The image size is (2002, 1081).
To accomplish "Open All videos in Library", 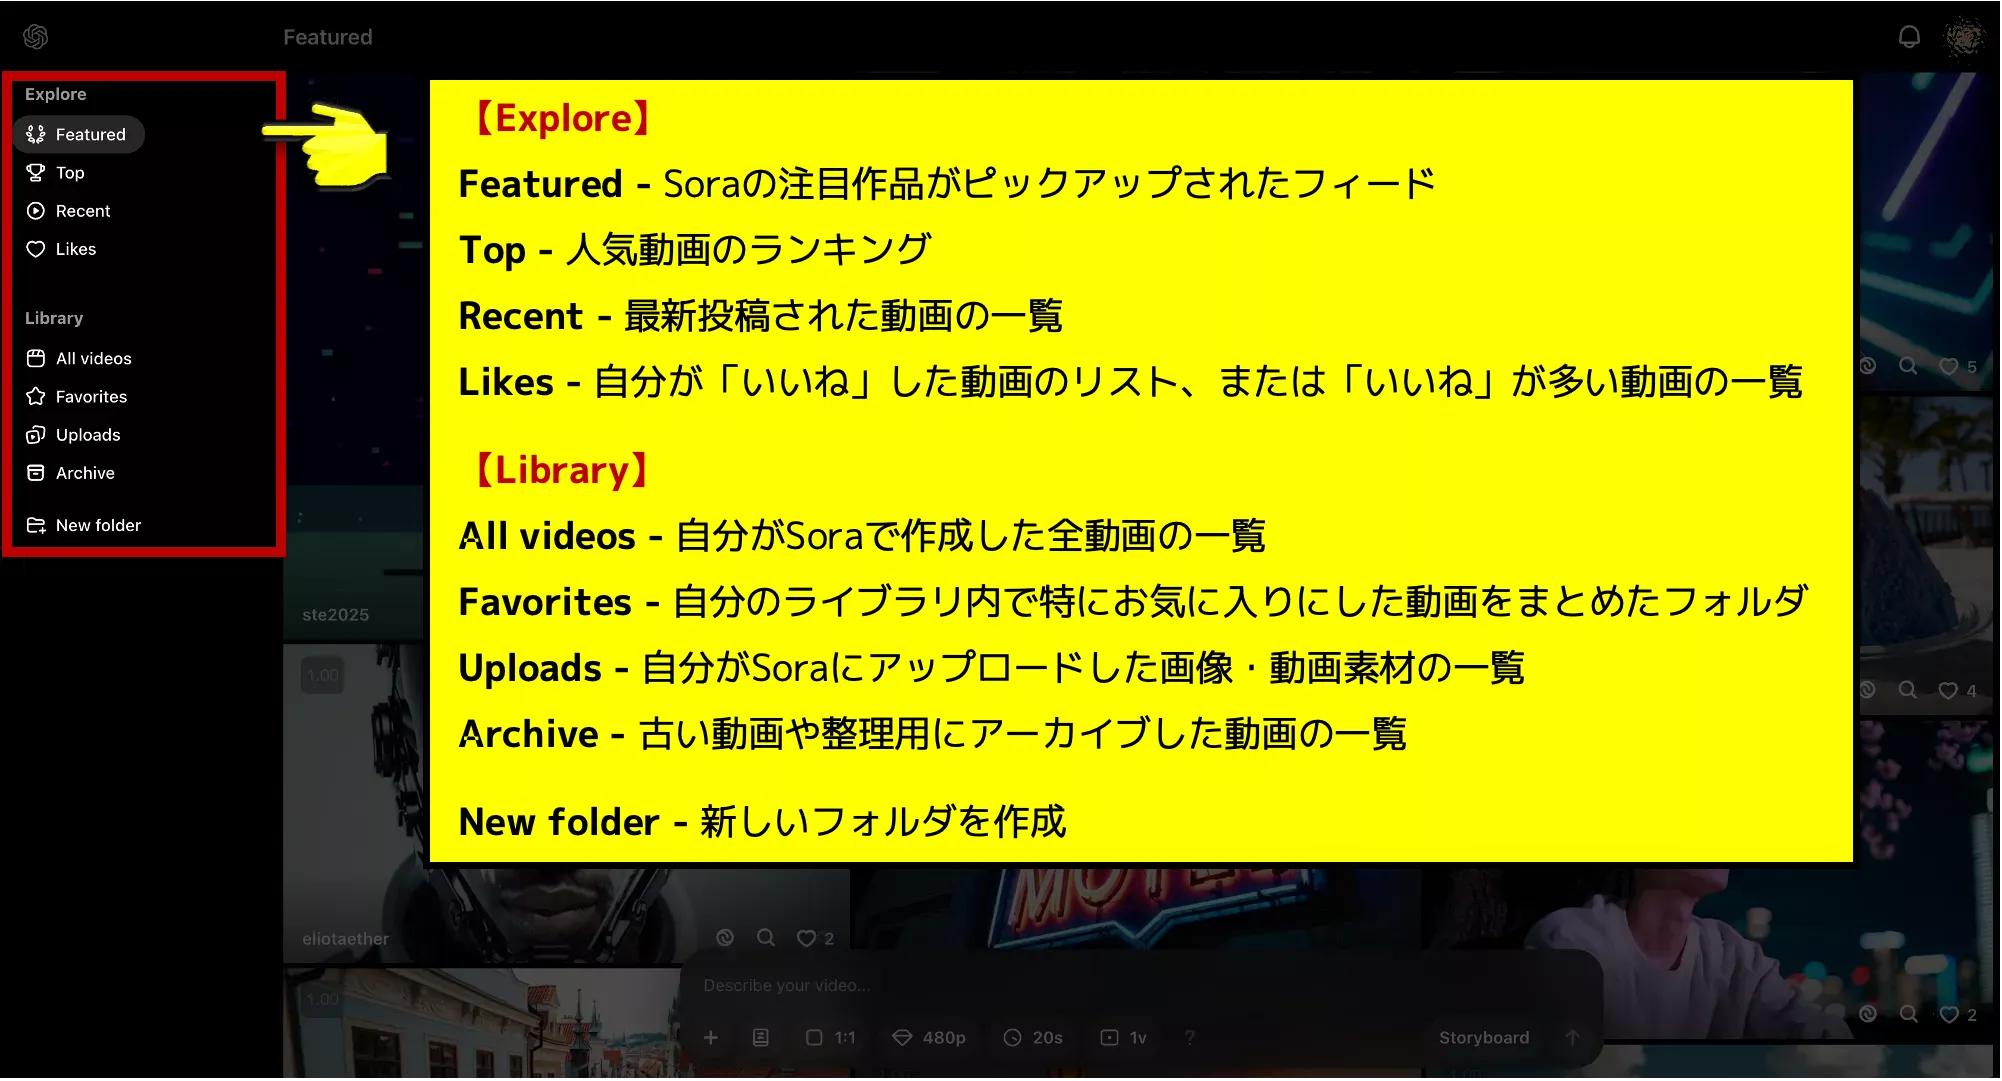I will 93,358.
